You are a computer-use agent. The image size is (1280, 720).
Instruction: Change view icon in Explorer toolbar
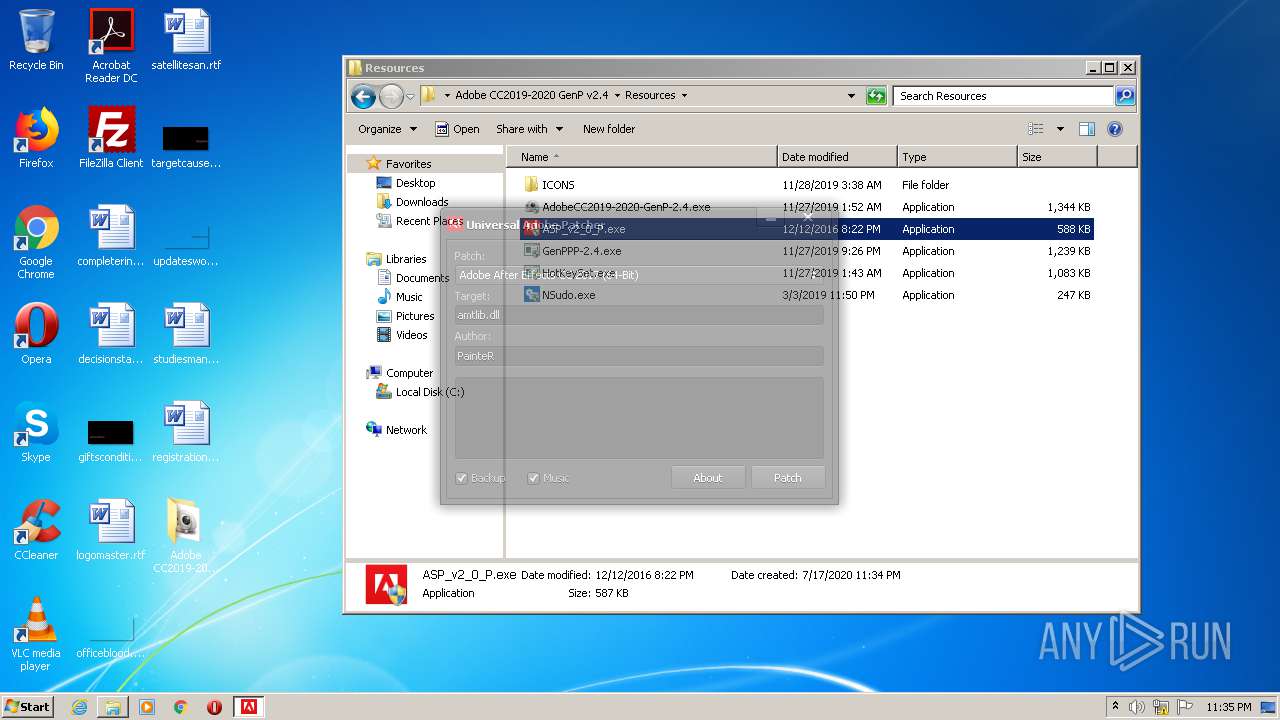pyautogui.click(x=1036, y=129)
